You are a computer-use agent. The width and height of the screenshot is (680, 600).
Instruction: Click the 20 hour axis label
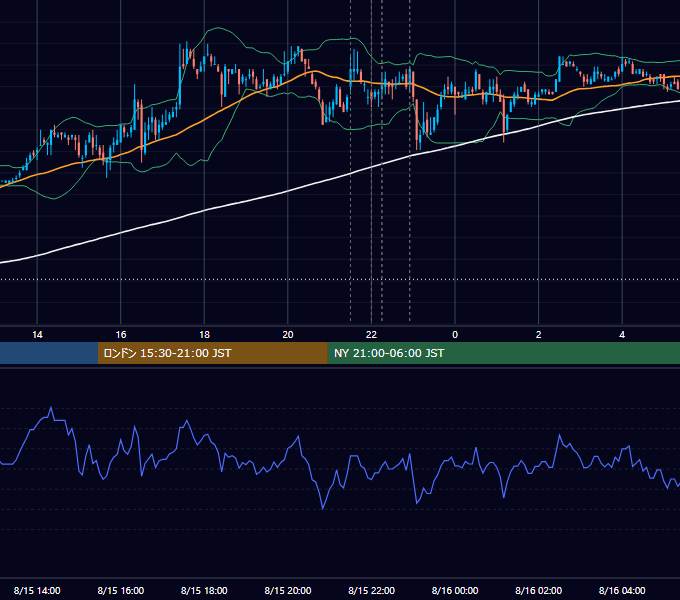tap(288, 335)
